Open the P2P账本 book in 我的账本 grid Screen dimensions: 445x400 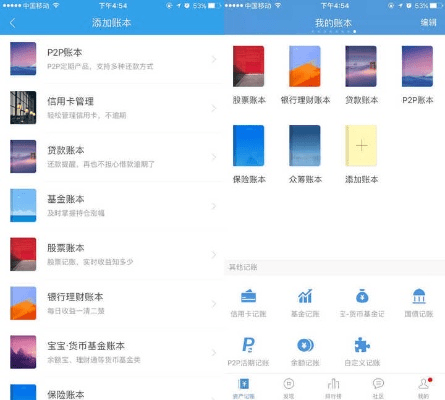[418, 66]
